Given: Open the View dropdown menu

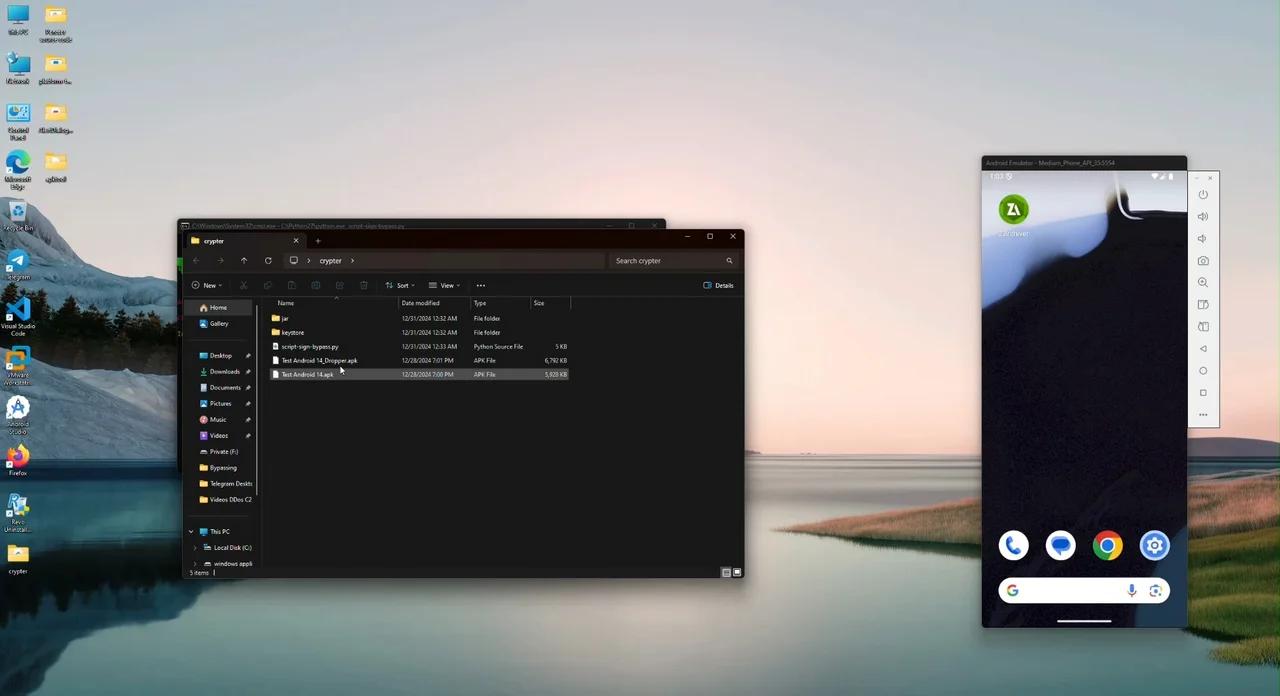Looking at the screenshot, I should [444, 285].
